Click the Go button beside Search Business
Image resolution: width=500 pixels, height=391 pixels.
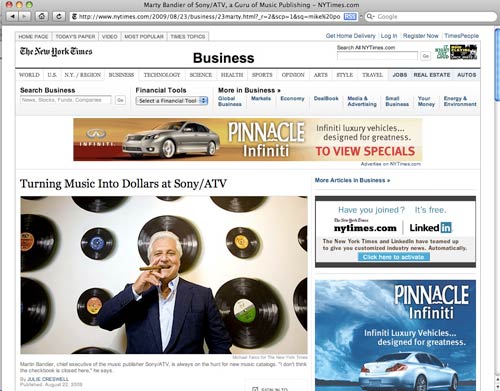[120, 100]
